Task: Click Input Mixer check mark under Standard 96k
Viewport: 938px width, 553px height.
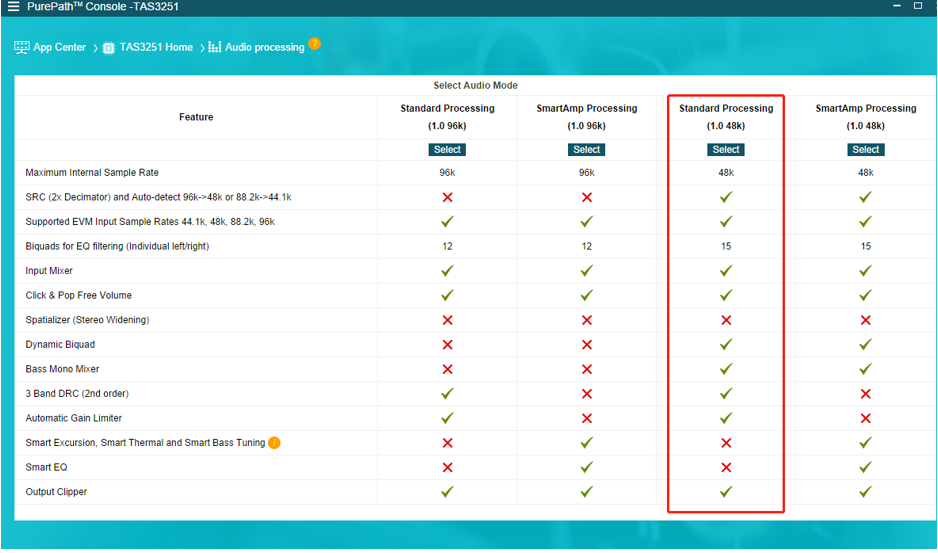Action: point(447,271)
